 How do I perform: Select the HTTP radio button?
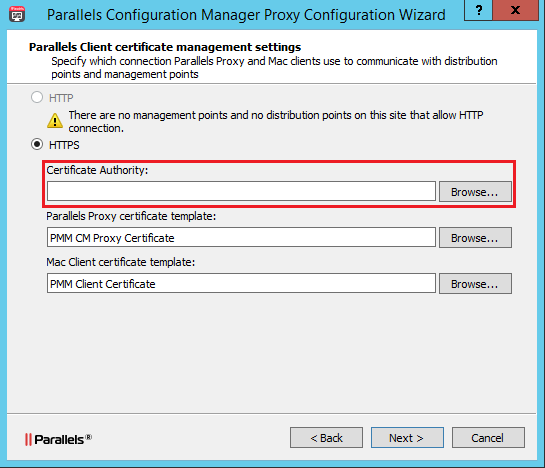[x=37, y=97]
